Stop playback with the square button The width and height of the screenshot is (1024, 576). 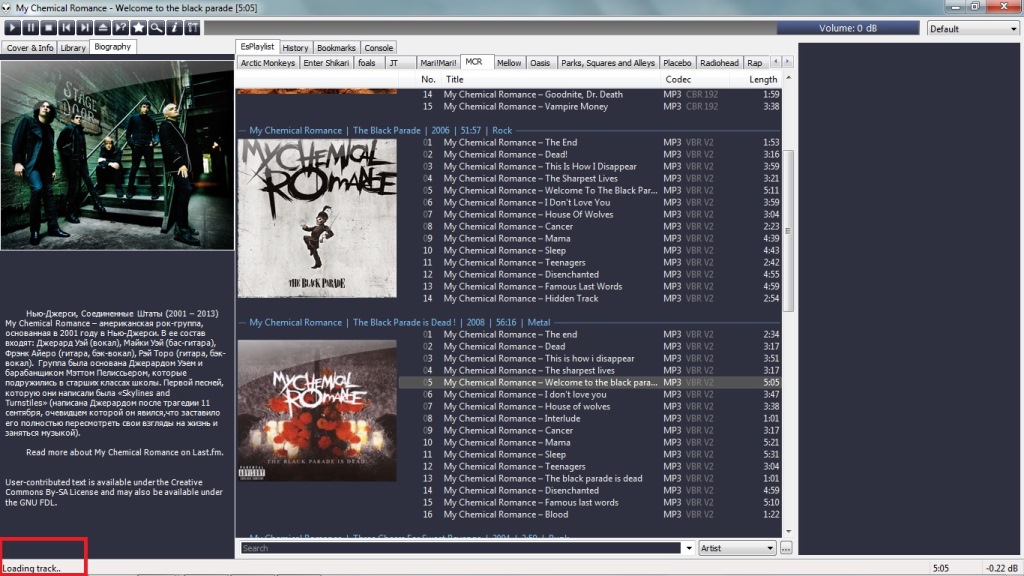pos(48,27)
